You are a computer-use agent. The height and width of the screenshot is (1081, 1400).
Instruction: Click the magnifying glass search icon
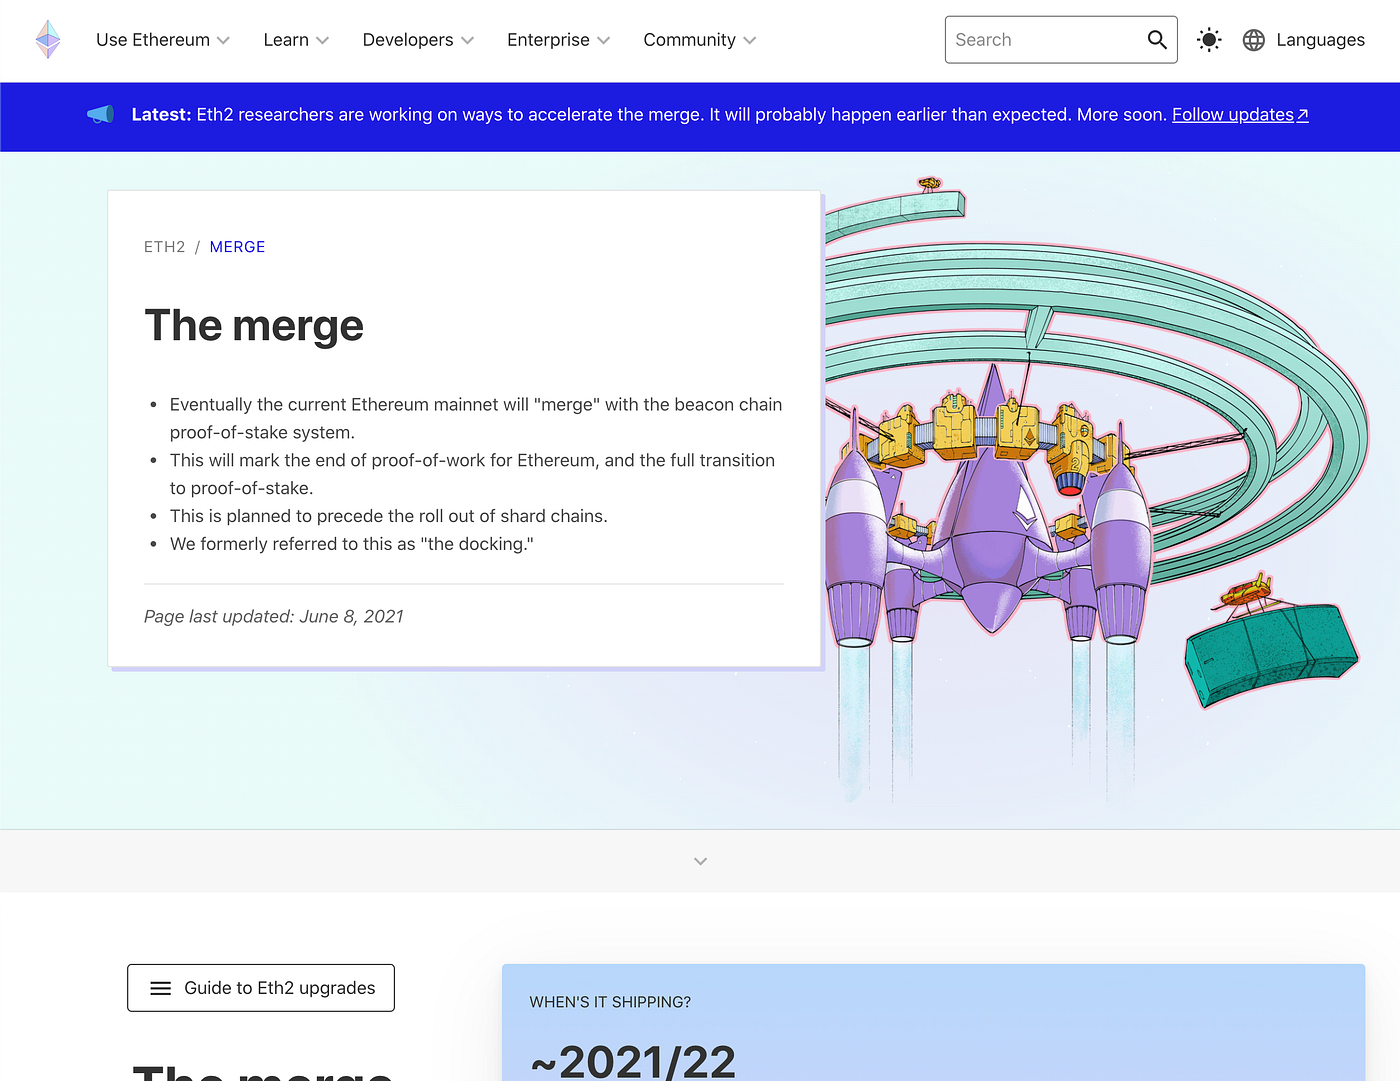tap(1157, 40)
